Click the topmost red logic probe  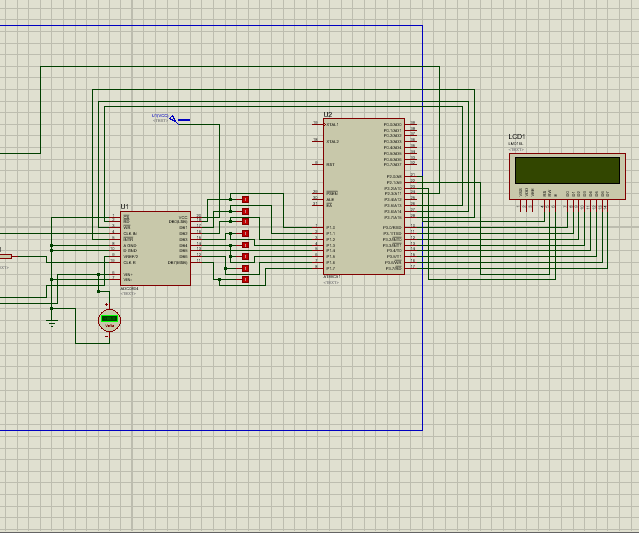245,199
